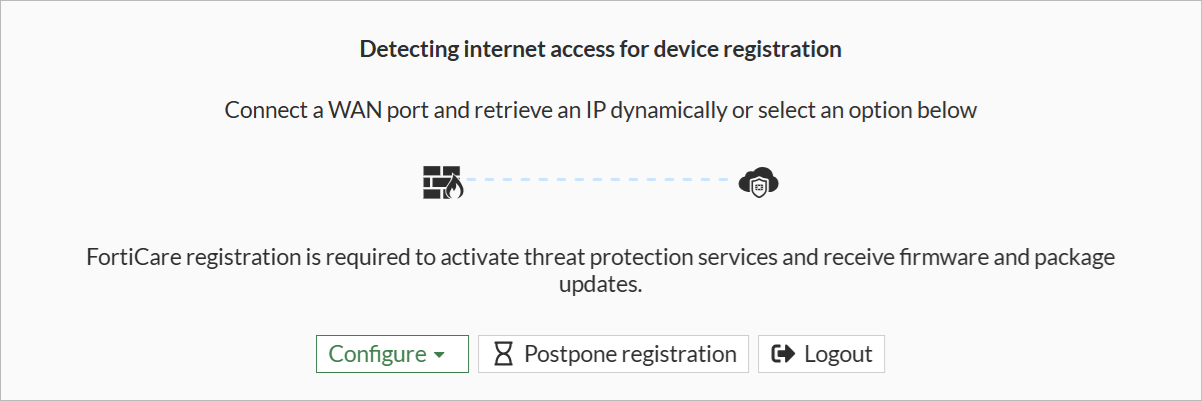Click the green Configure label text
This screenshot has height=401, width=1202.
[x=377, y=354]
